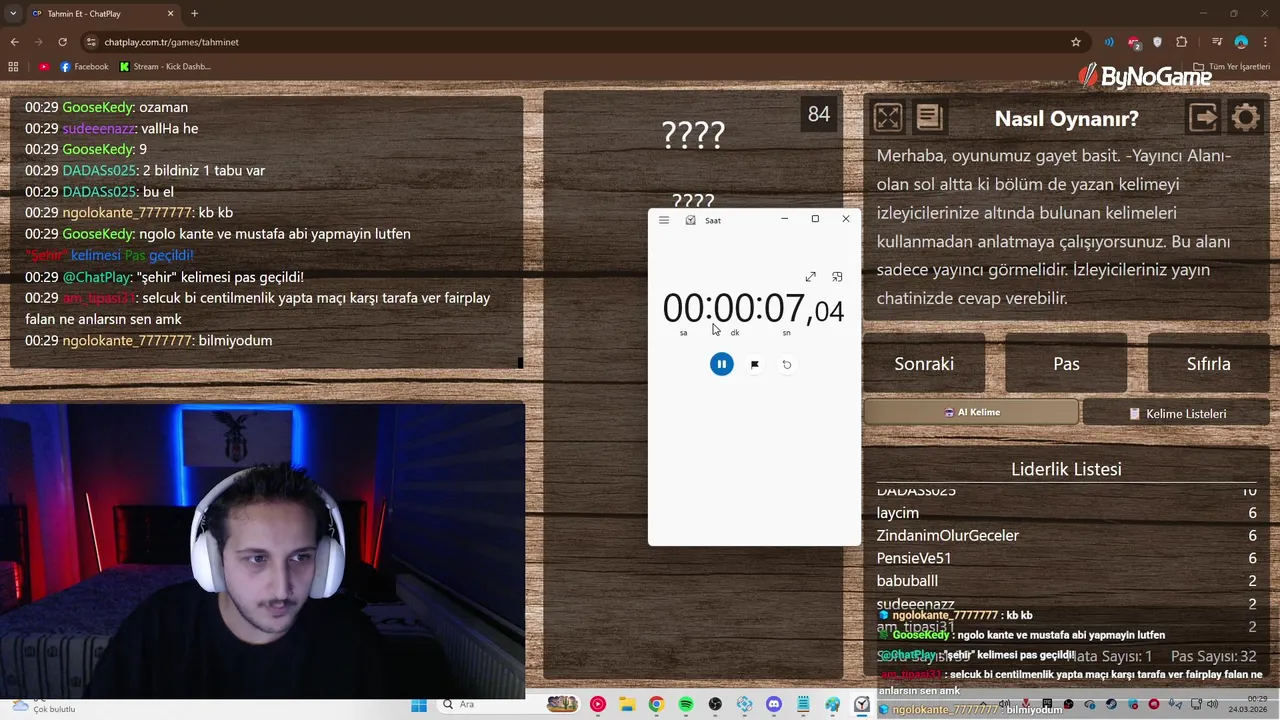Open the game settings gear icon
The height and width of the screenshot is (720, 1280).
(x=1246, y=118)
